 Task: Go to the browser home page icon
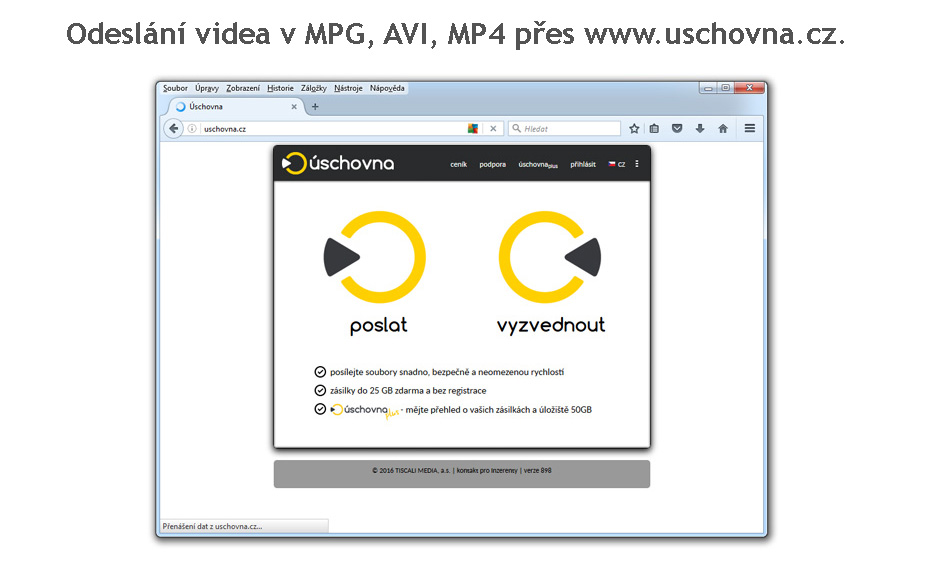(722, 128)
